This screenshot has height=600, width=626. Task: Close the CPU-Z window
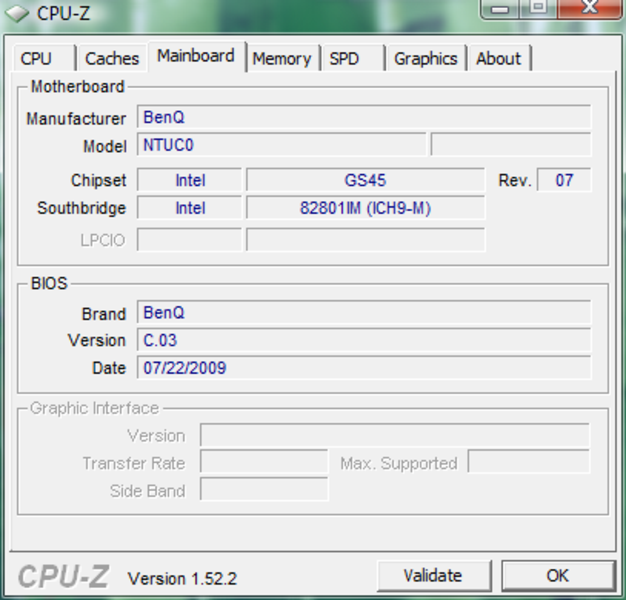(590, 8)
